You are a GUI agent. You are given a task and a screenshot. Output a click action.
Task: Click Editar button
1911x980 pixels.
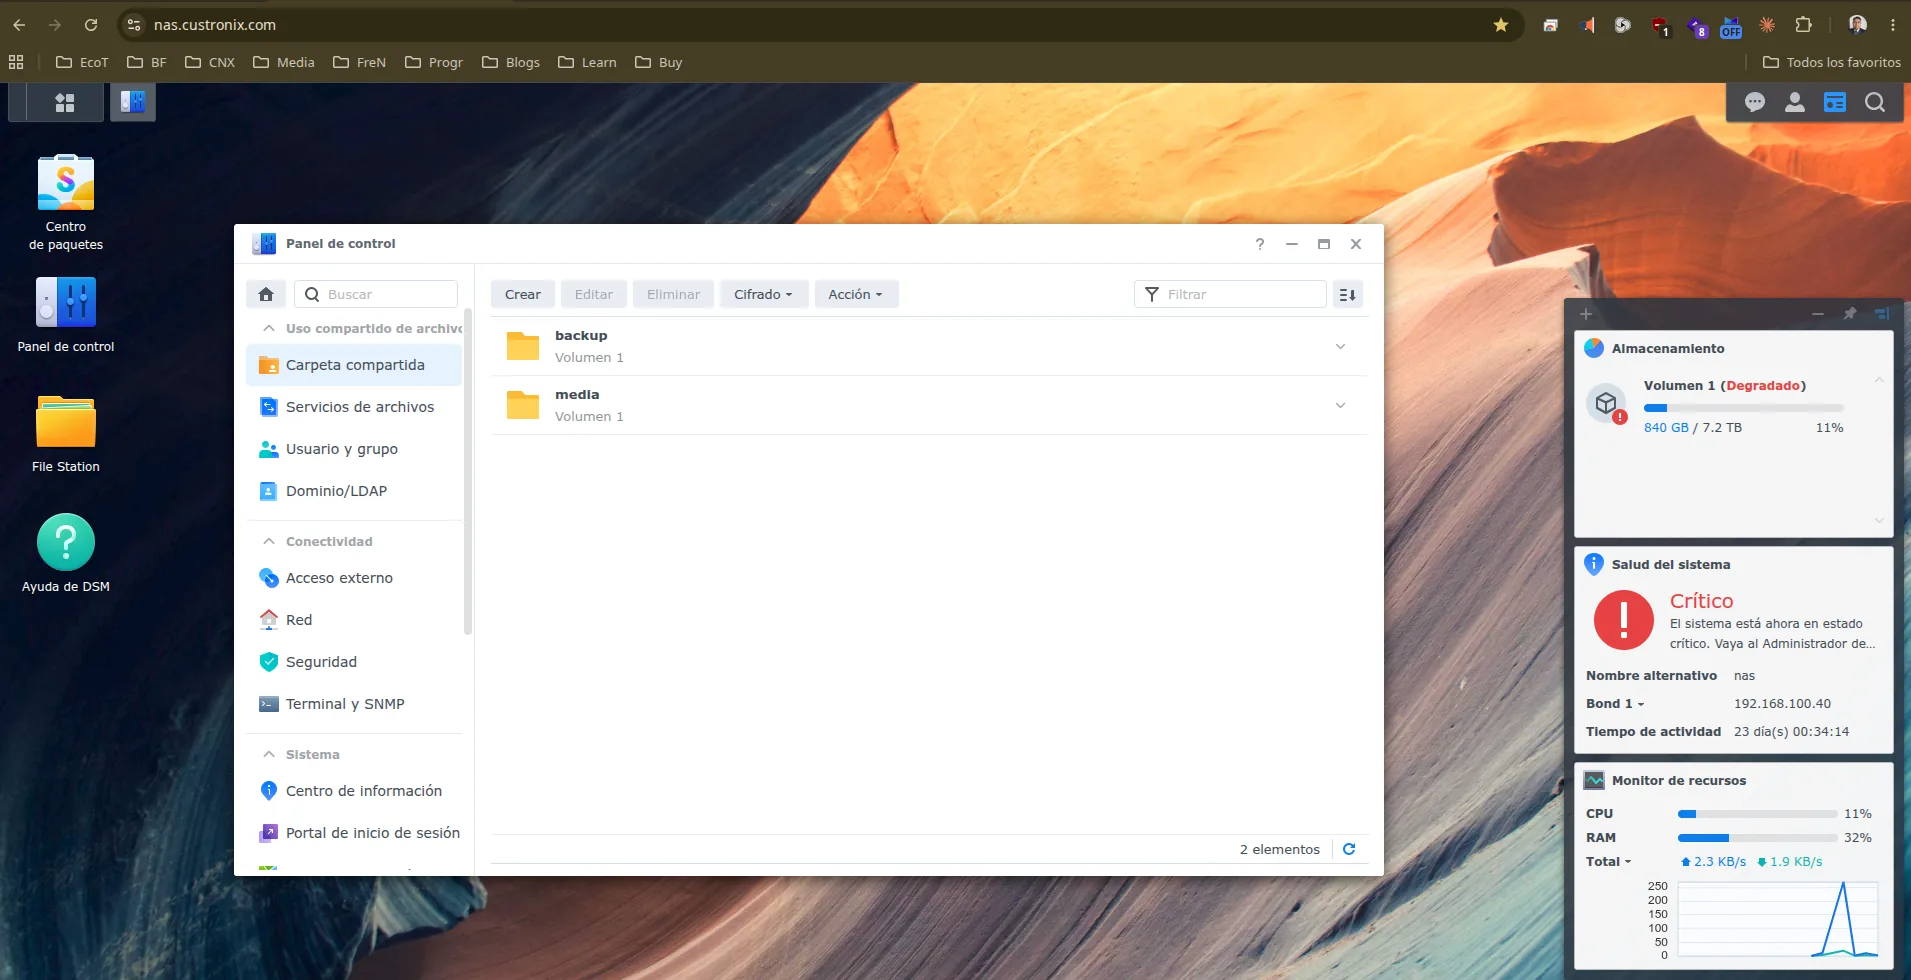tap(594, 294)
